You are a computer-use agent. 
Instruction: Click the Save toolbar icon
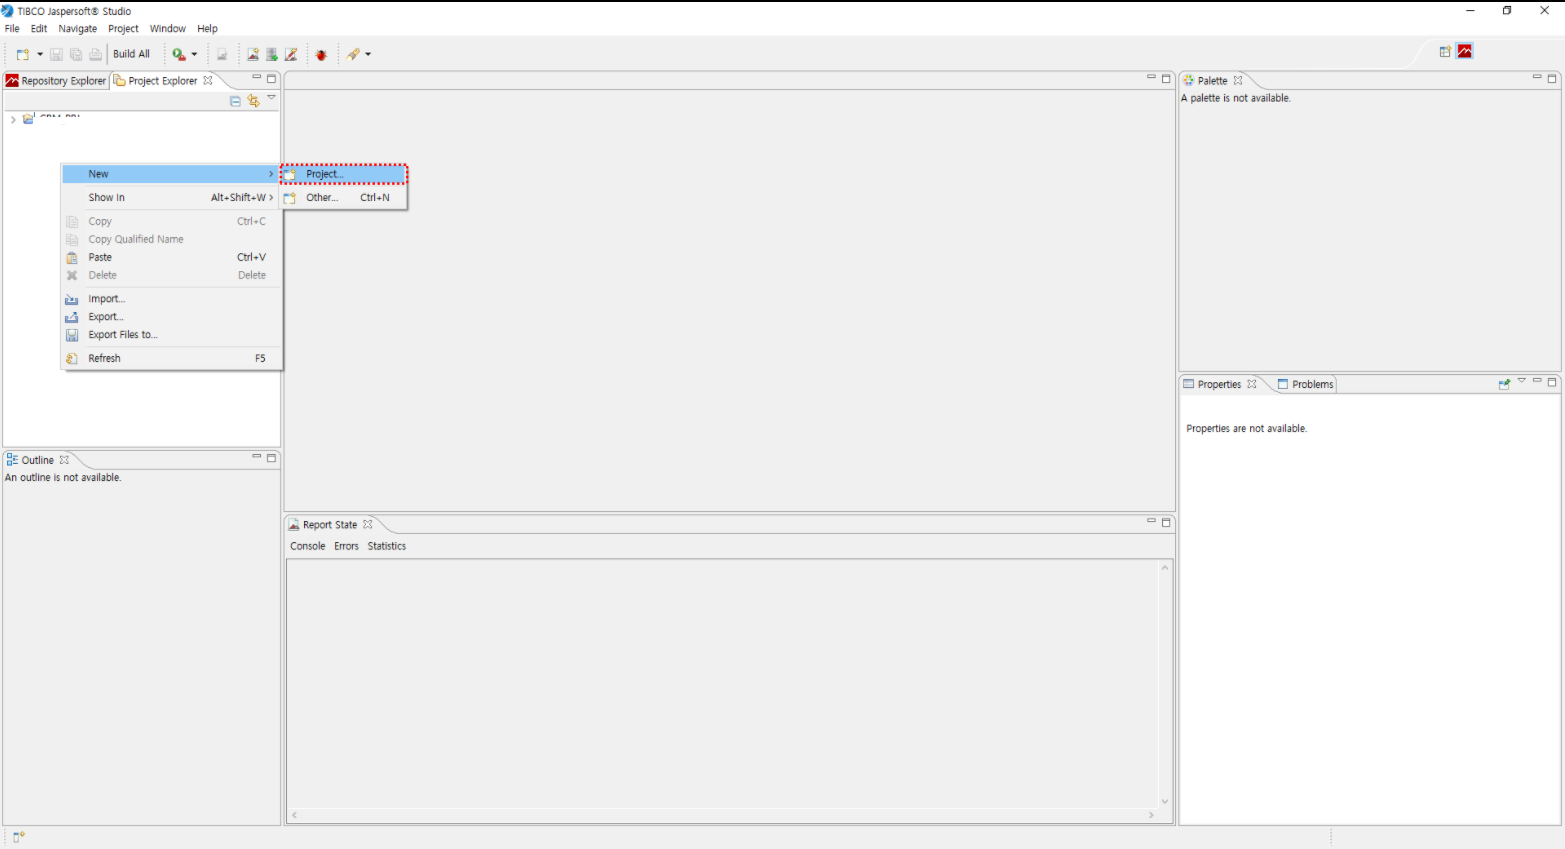[x=56, y=54]
